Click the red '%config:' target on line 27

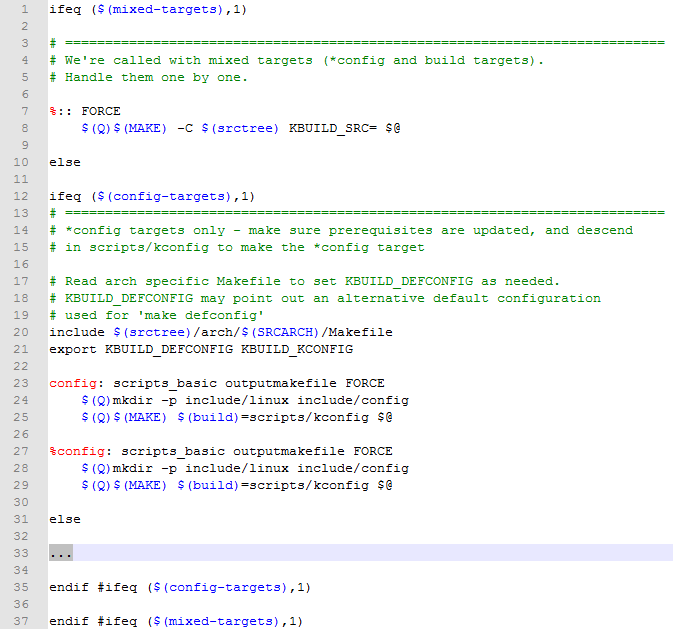pyautogui.click(x=80, y=451)
